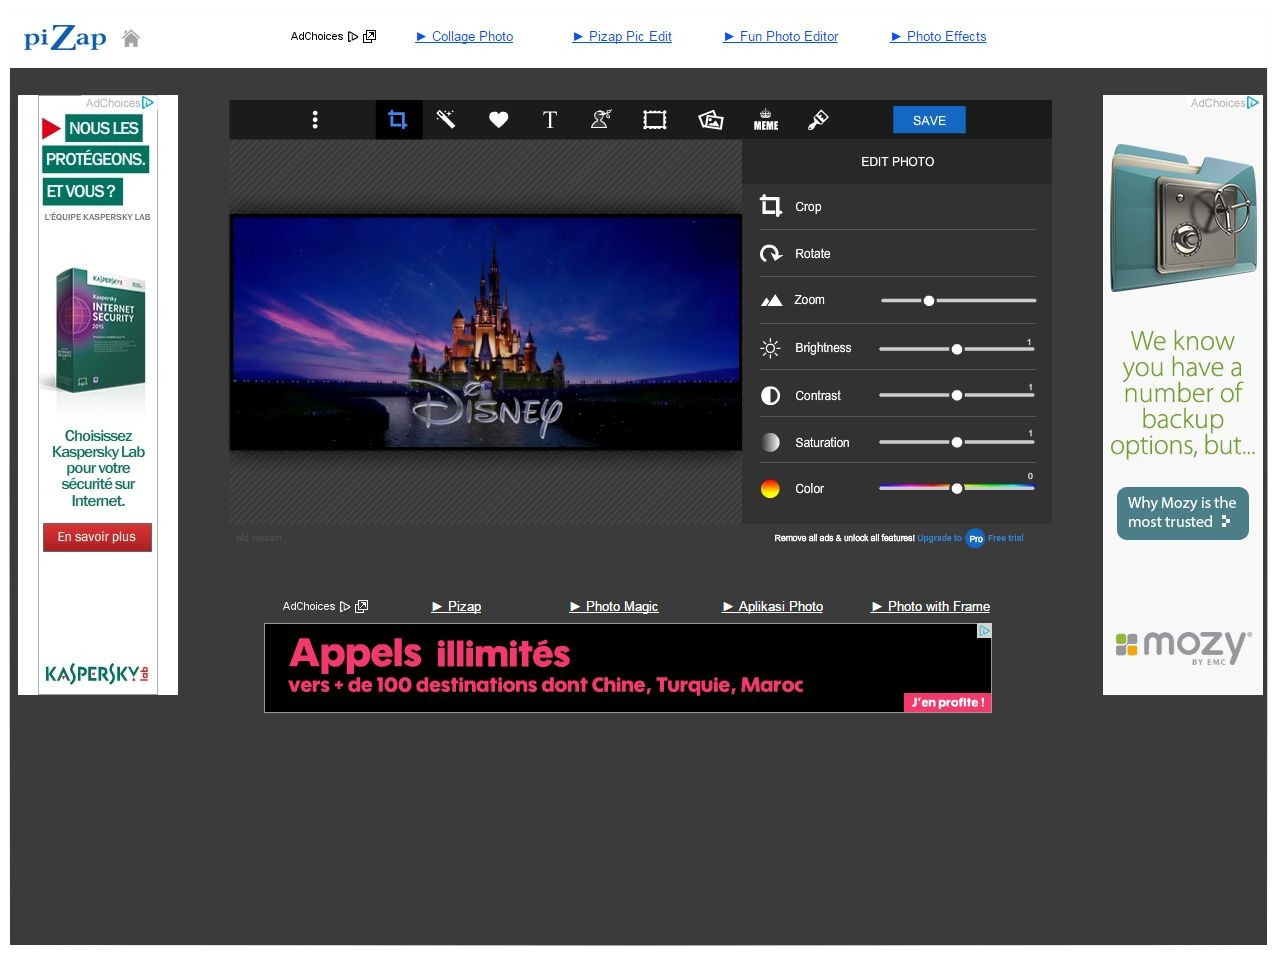Select the paint brush tool
Viewport: 1276px width, 954px height.
click(818, 120)
